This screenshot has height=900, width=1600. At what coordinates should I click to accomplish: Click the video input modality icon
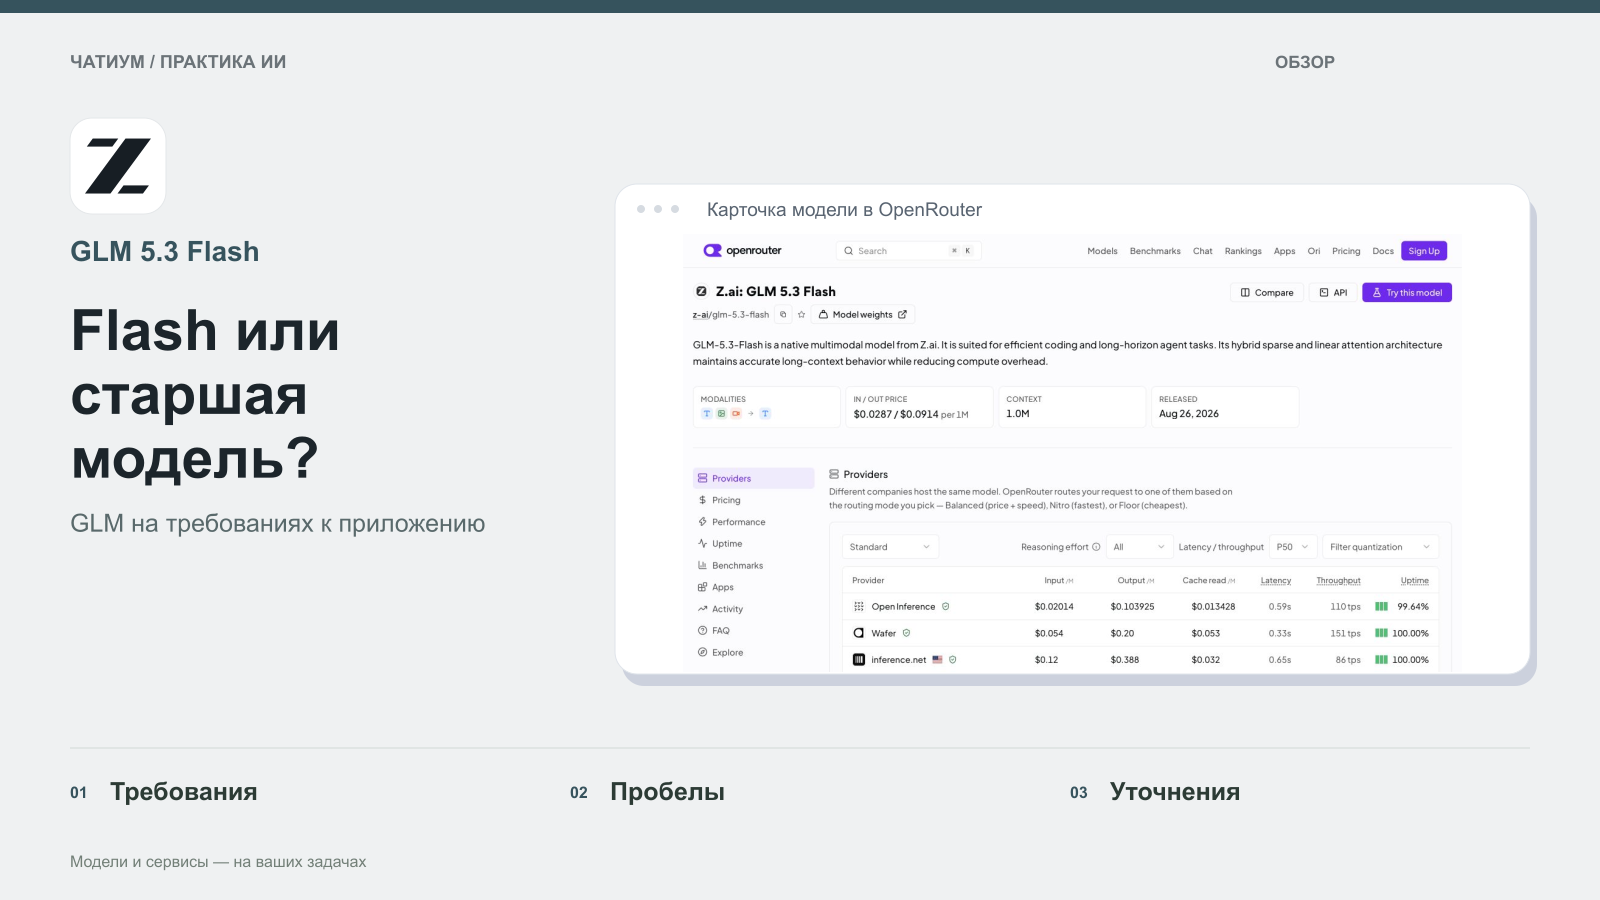[x=736, y=414]
